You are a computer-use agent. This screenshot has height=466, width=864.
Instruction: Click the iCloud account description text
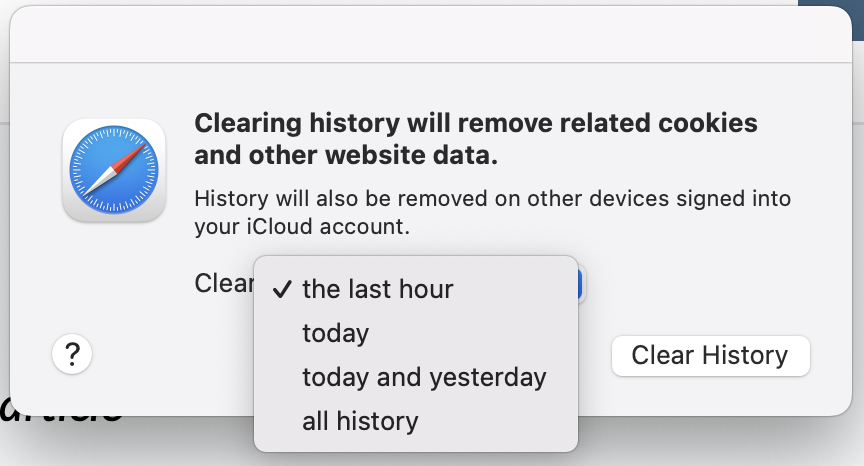point(493,212)
